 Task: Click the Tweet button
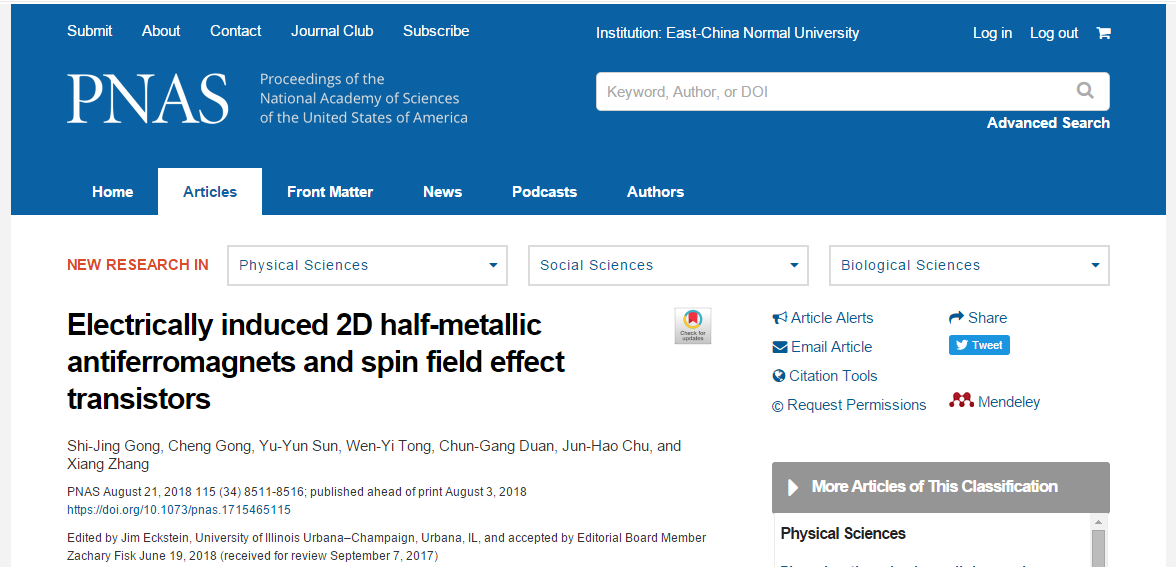(x=979, y=345)
